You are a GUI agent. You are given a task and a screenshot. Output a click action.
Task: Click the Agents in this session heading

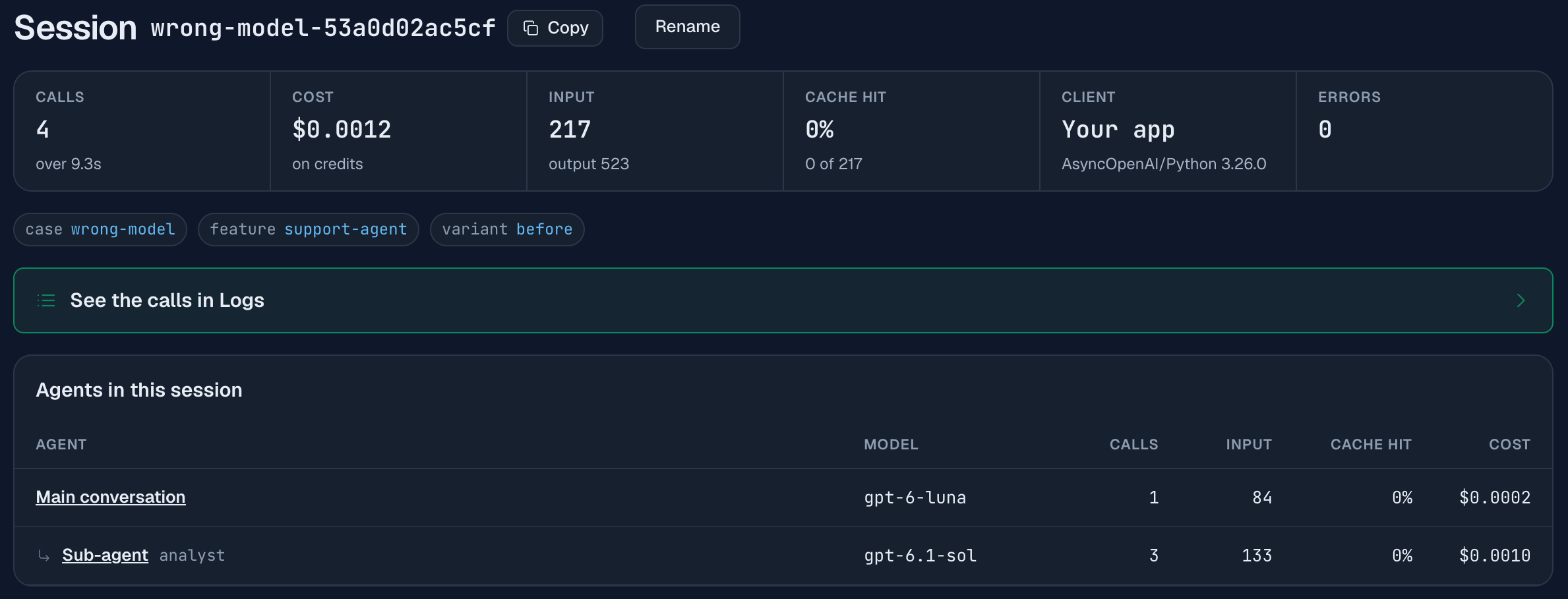[139, 390]
